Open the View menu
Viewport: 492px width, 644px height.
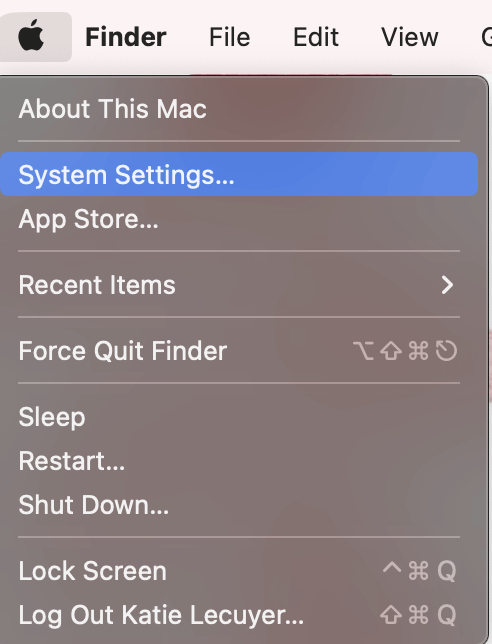point(409,37)
